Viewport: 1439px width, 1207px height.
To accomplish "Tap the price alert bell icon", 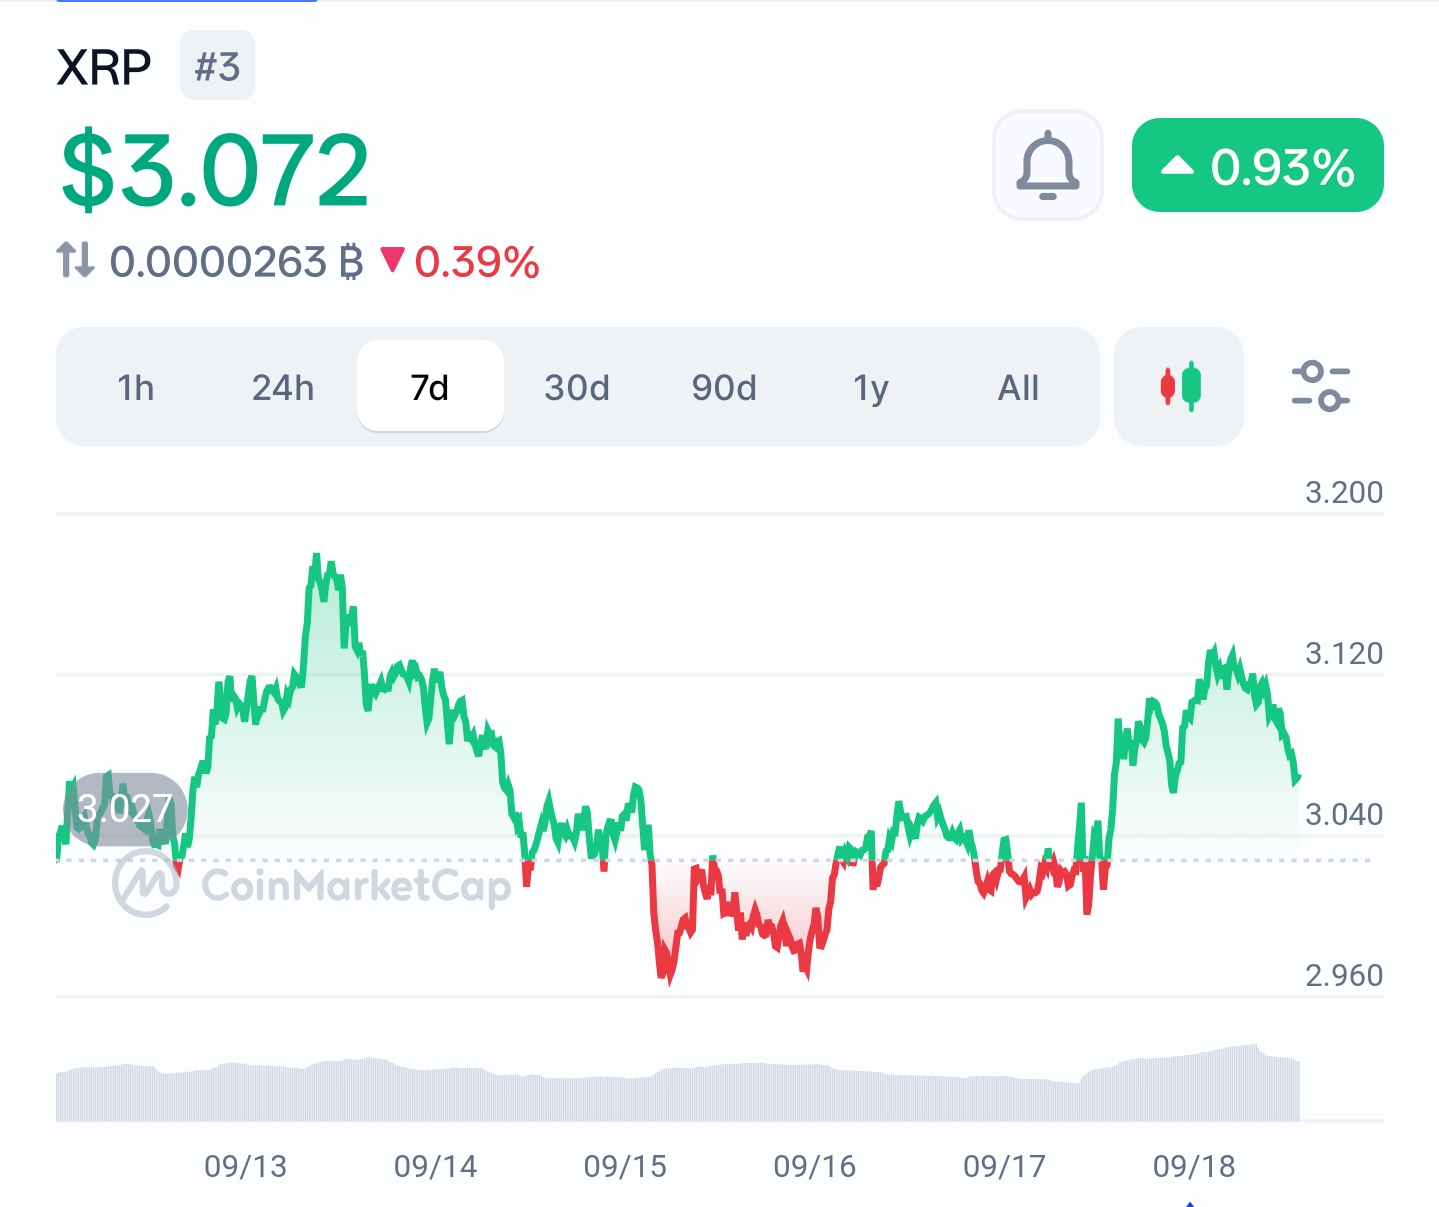I will point(1047,165).
